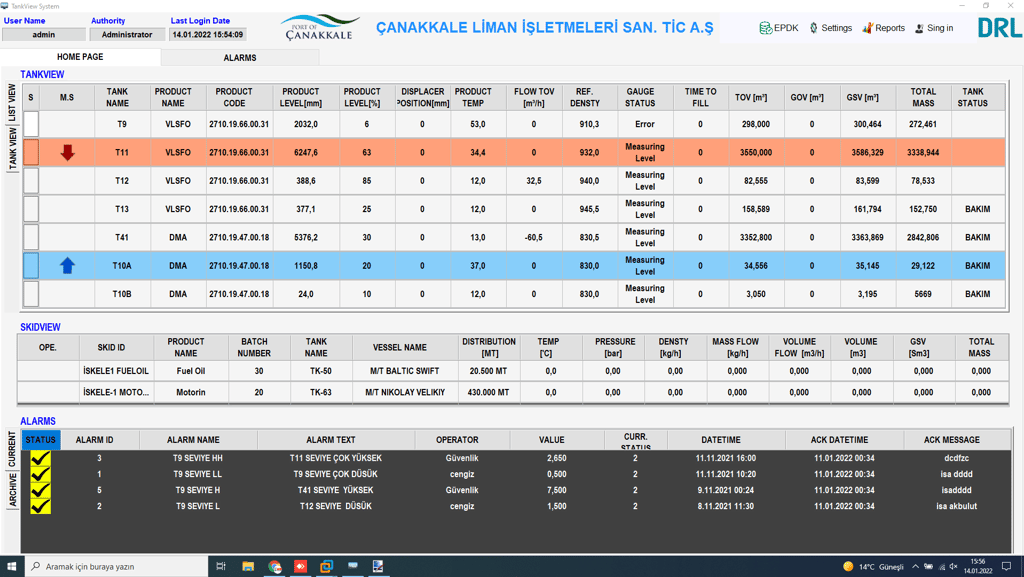The width and height of the screenshot is (1024, 577).
Task: Select product level 6247,6 cell
Action: (306, 152)
